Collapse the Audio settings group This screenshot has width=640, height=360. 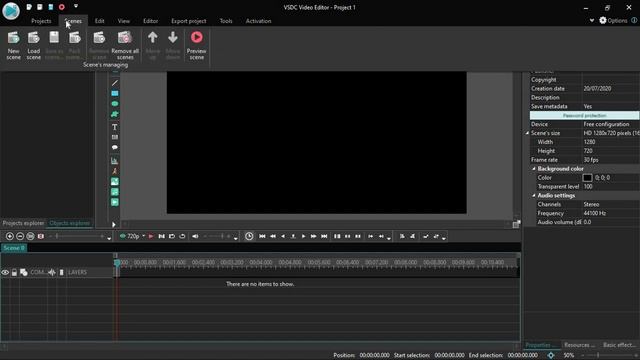(533, 196)
